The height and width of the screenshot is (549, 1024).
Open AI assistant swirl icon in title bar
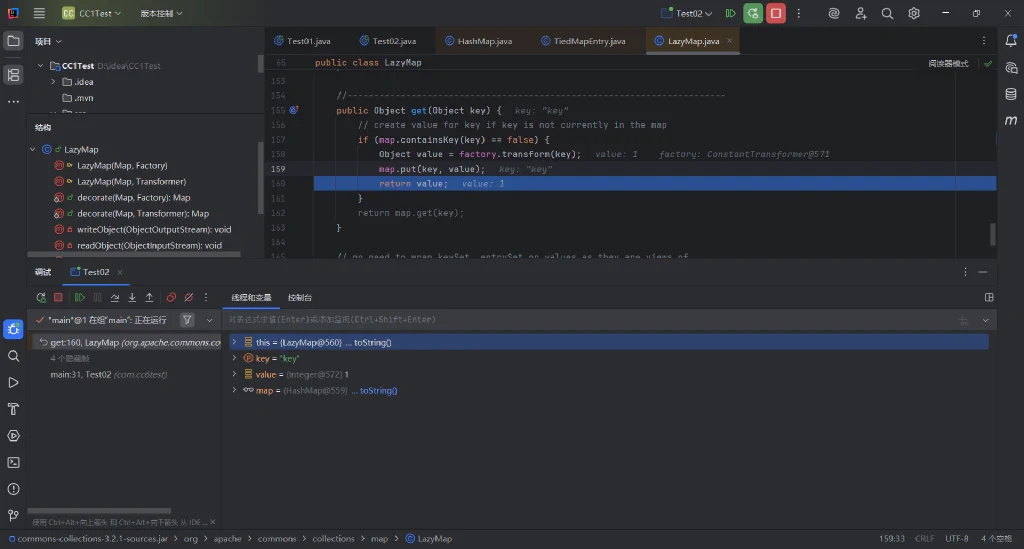click(x=834, y=13)
